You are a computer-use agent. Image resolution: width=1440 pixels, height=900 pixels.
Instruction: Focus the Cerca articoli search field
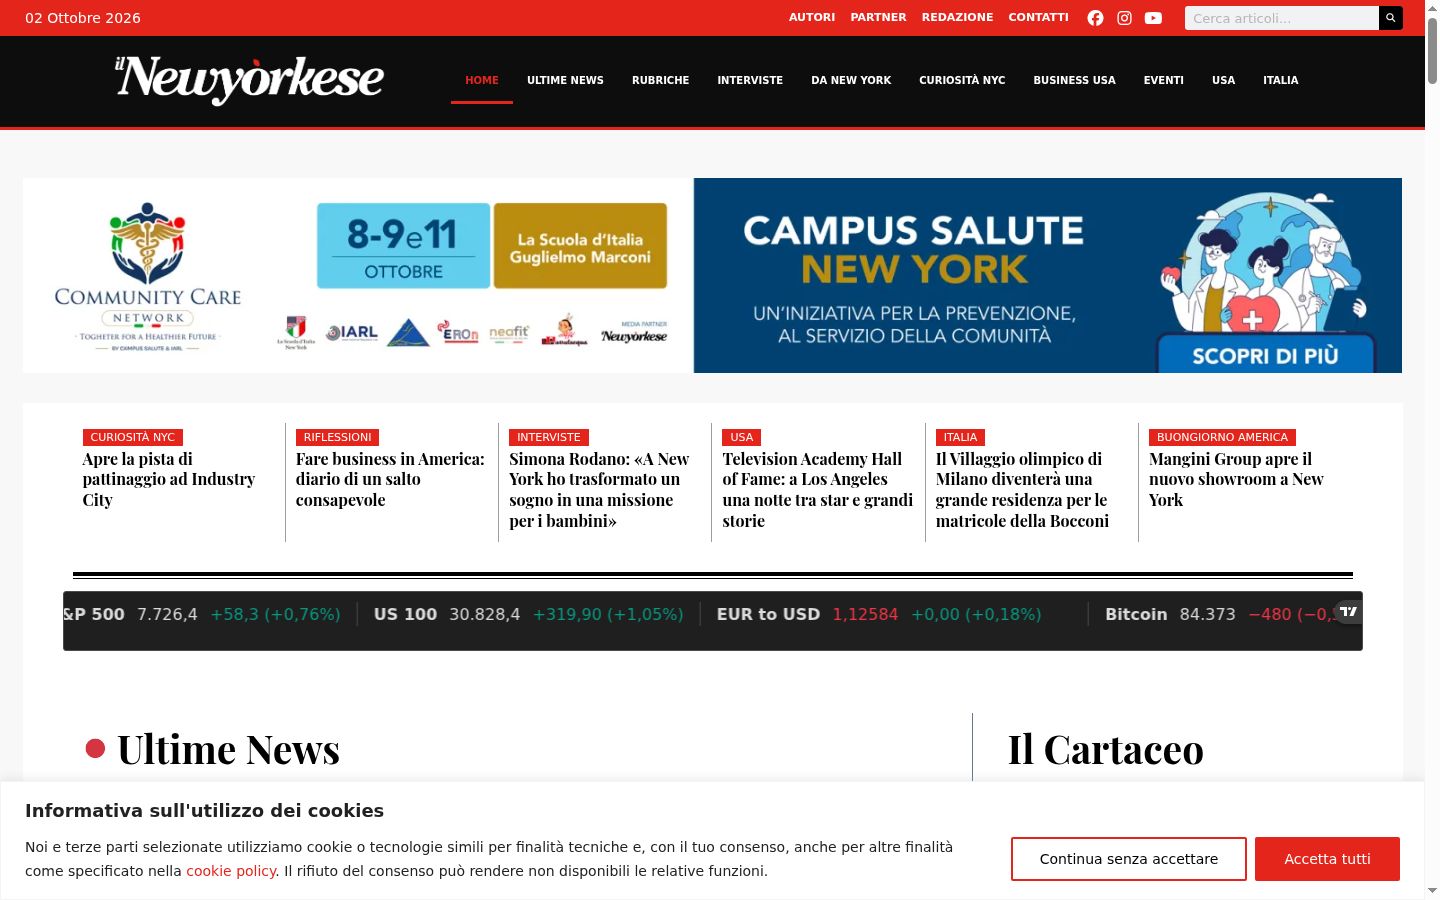[x=1281, y=18]
